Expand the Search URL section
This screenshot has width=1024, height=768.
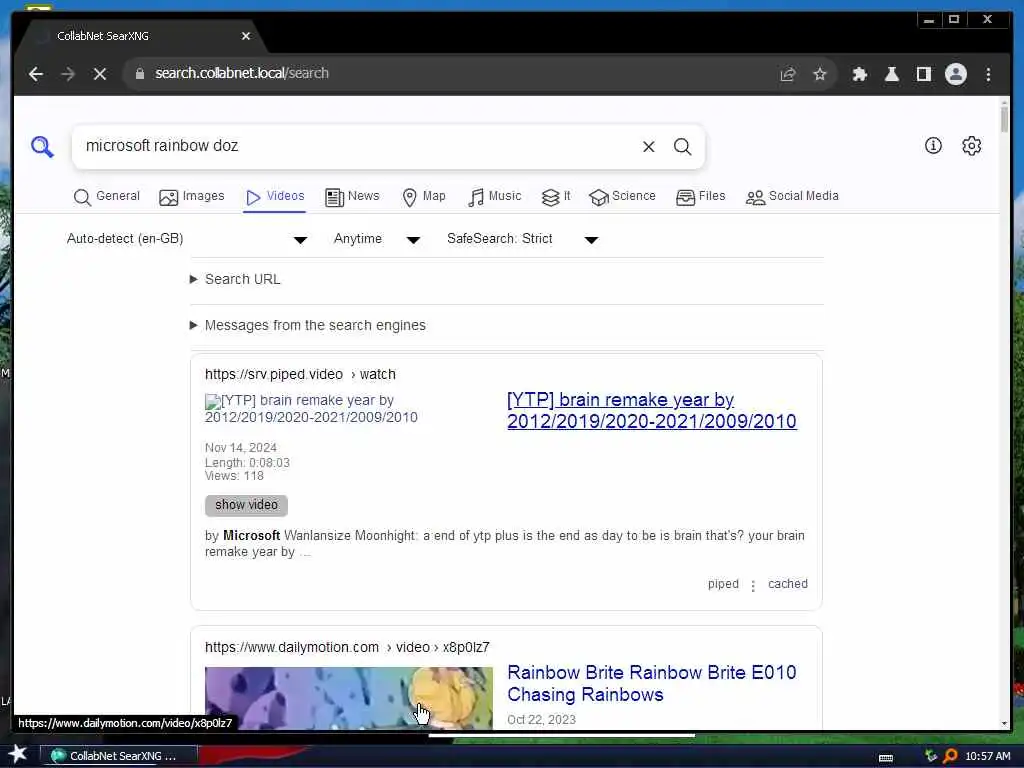[x=236, y=280]
